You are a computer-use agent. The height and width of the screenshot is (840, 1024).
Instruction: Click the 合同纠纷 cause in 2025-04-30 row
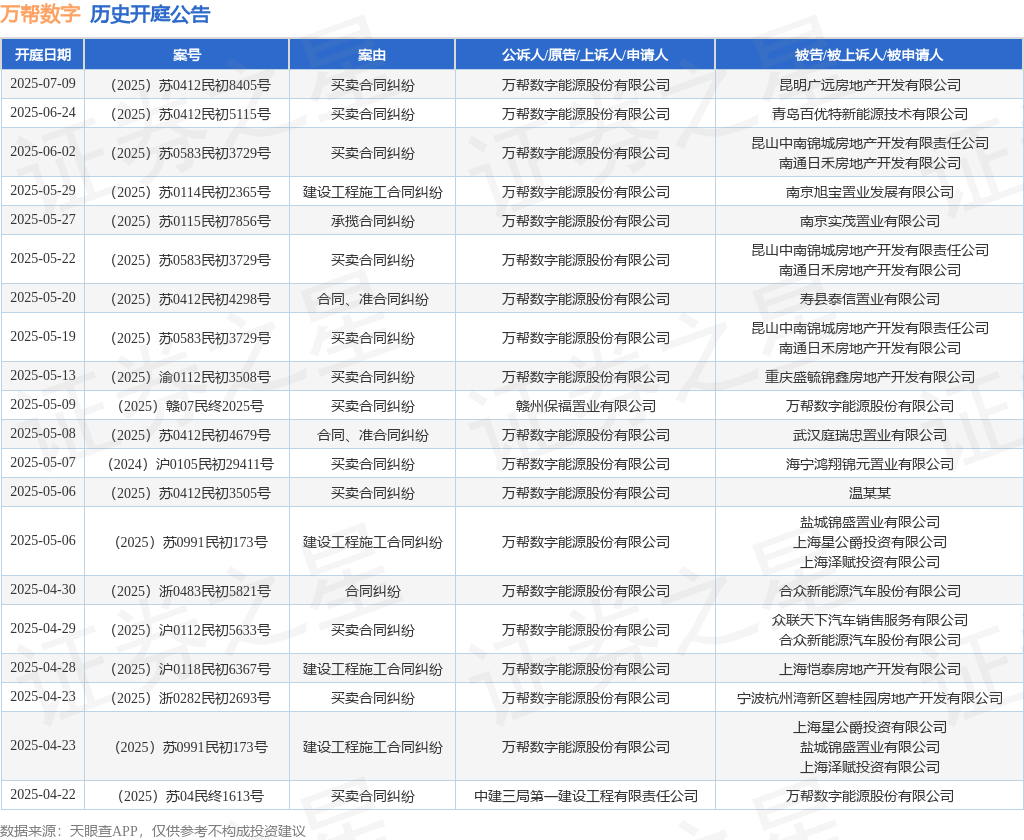click(x=372, y=591)
